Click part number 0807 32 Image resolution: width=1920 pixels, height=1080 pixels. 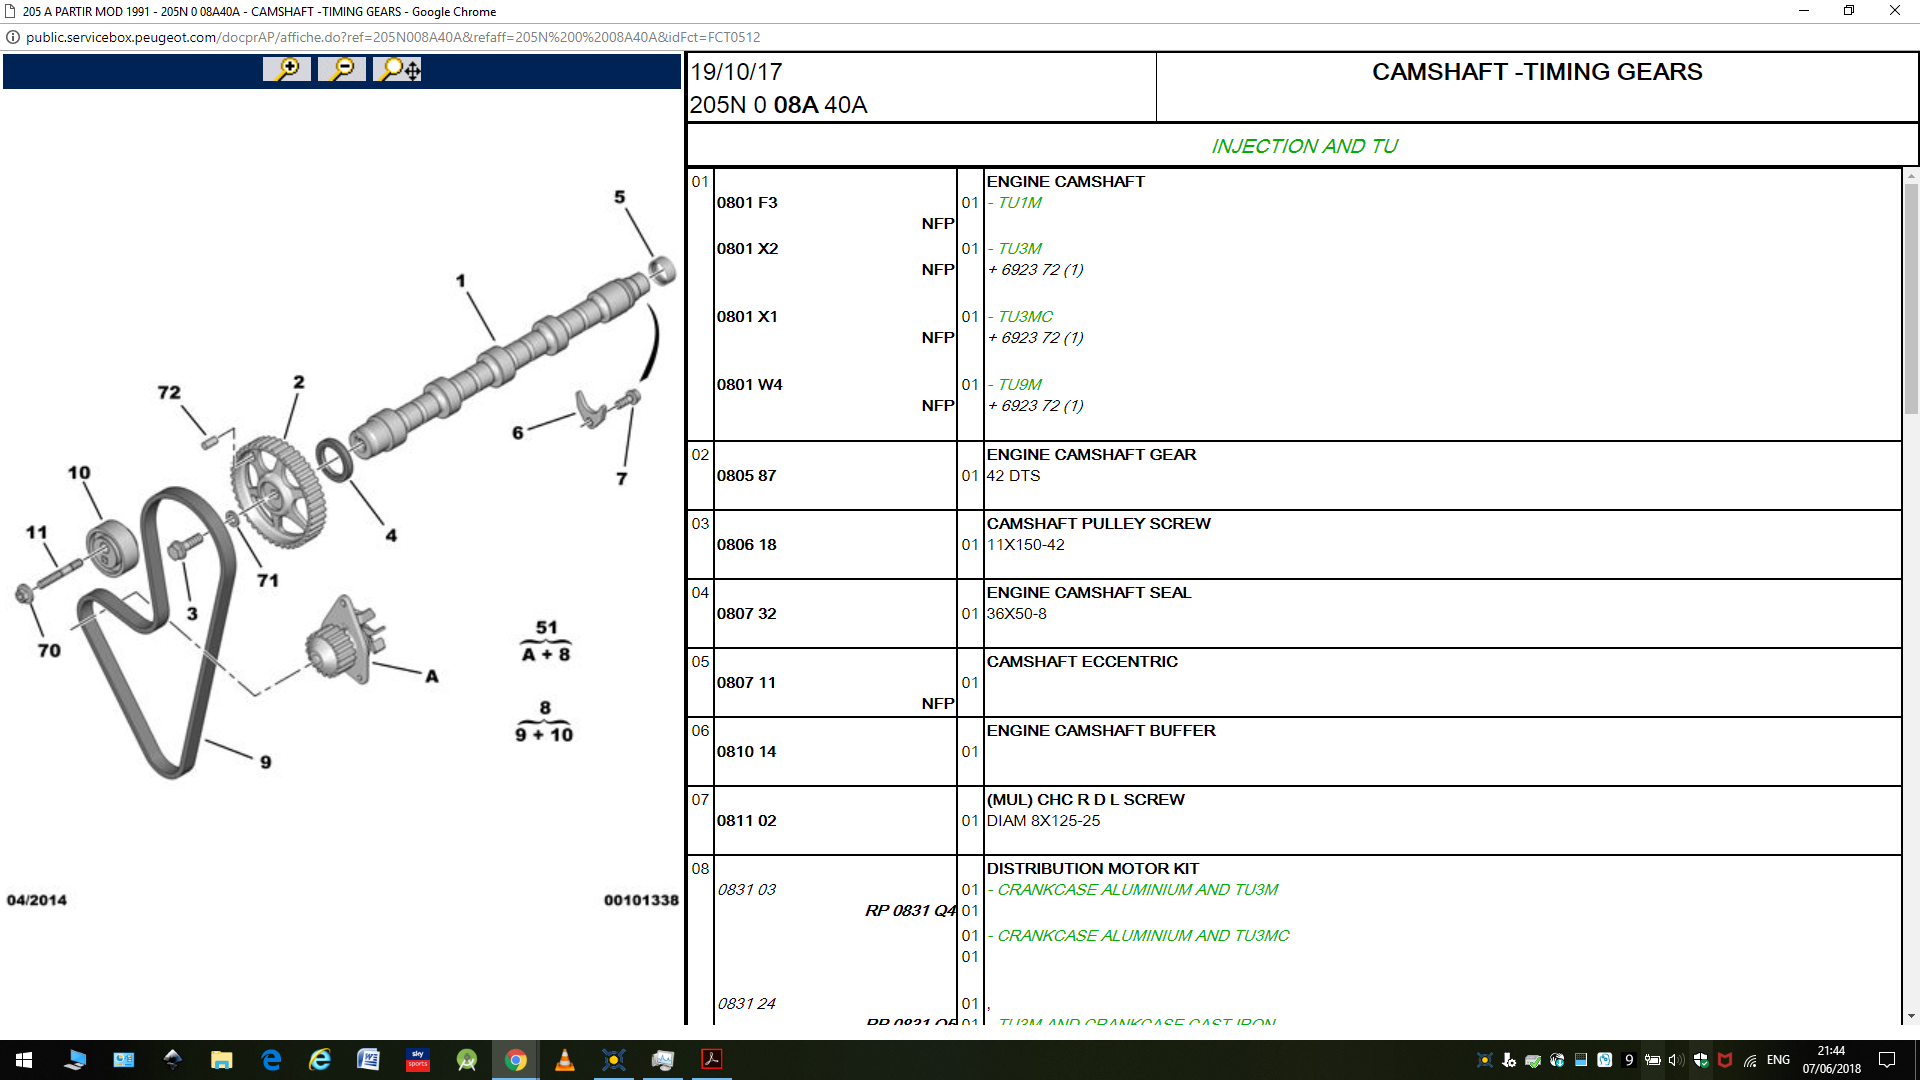746,614
